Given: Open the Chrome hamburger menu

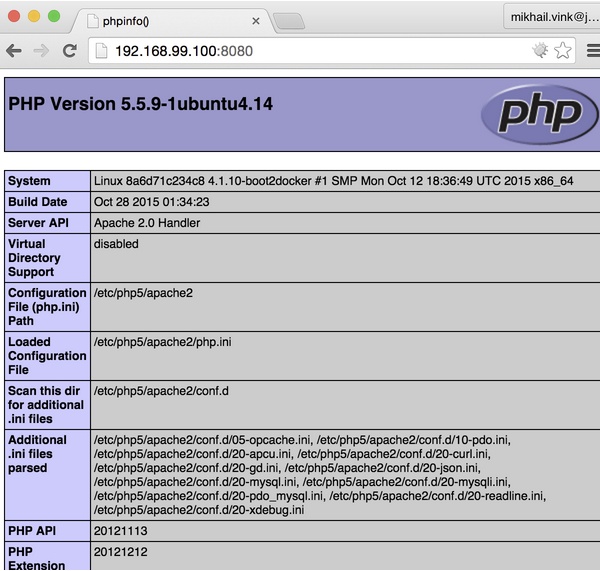Looking at the screenshot, I should pos(593,51).
